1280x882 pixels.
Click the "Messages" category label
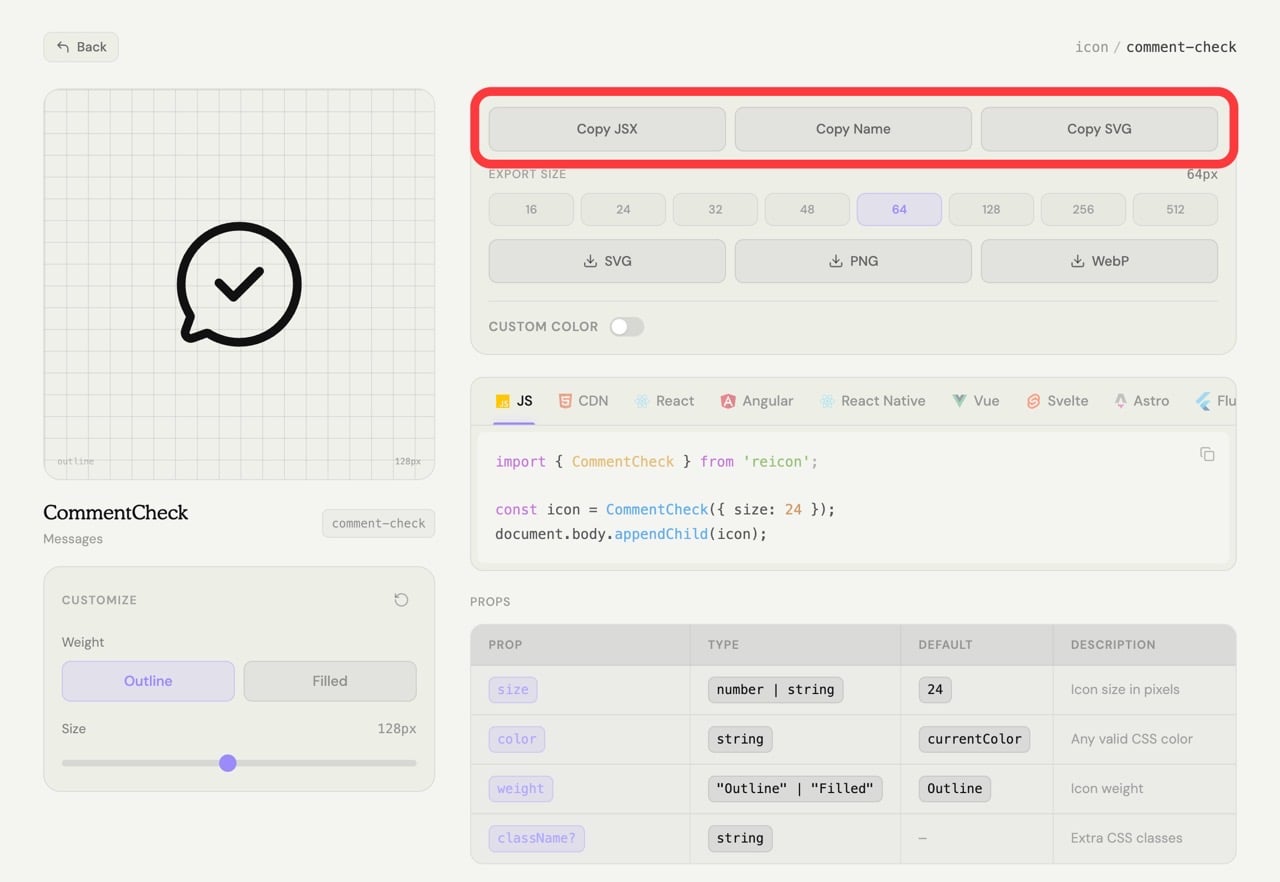coord(73,539)
